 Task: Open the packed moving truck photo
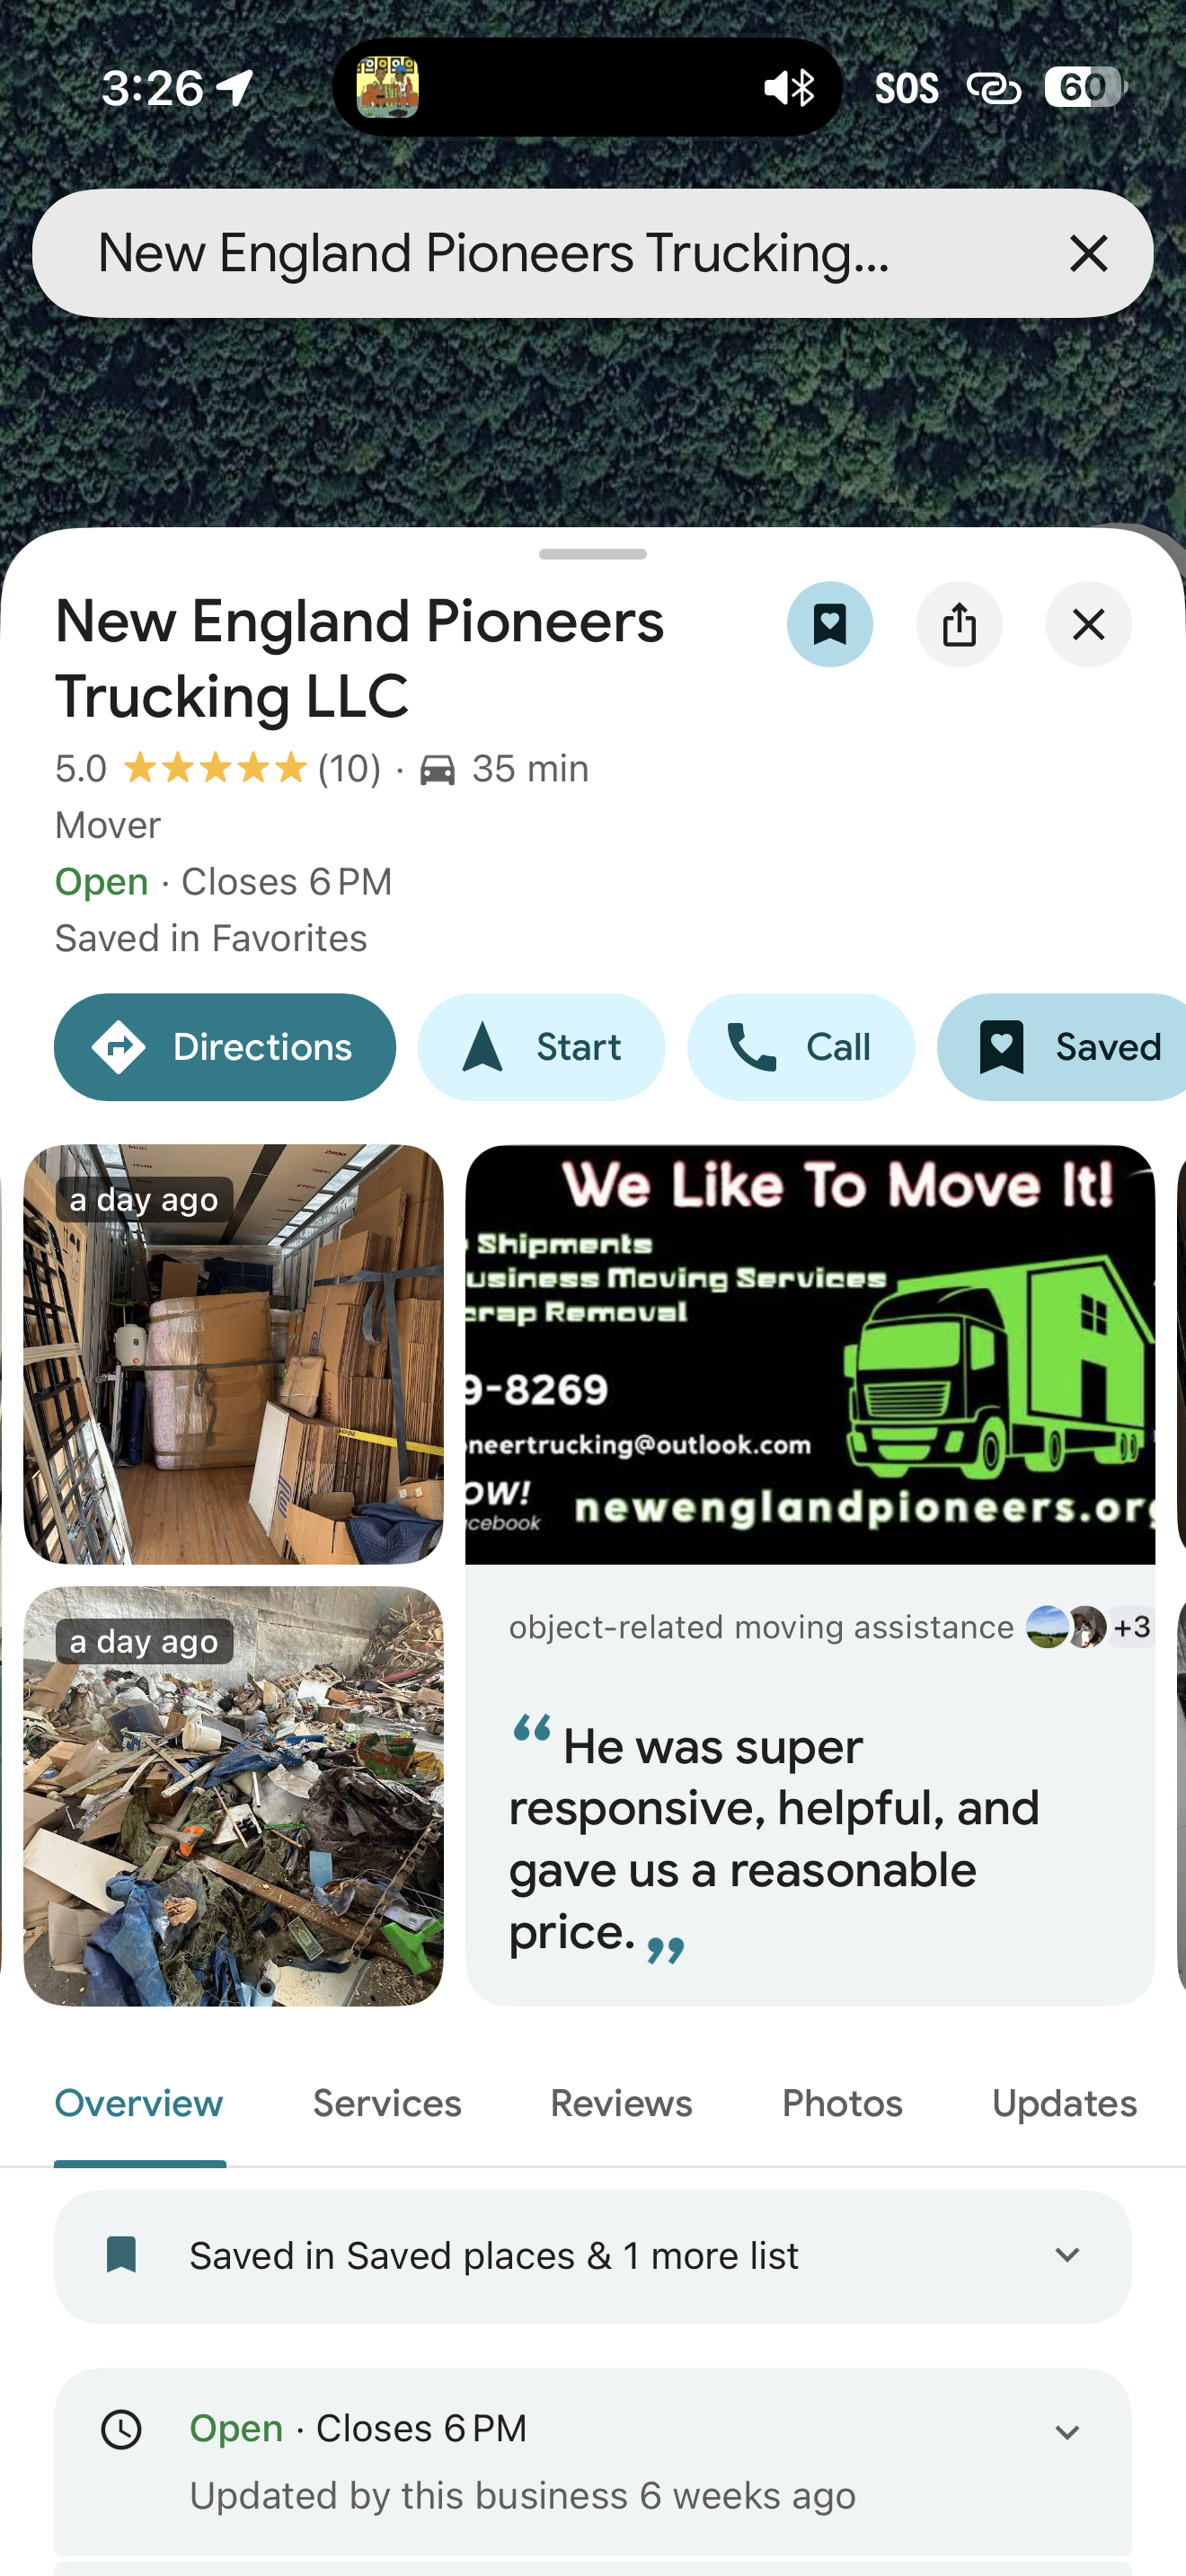[x=233, y=1354]
